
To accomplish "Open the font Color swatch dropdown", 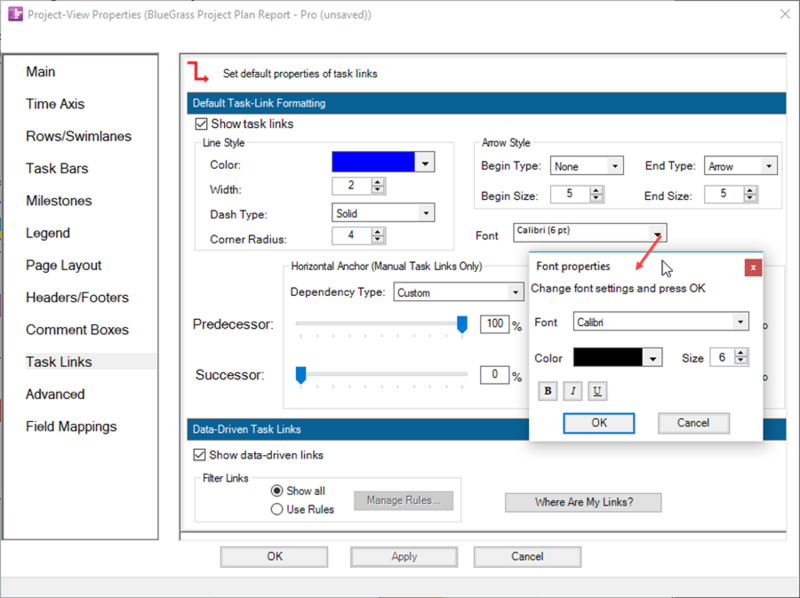I will click(653, 358).
